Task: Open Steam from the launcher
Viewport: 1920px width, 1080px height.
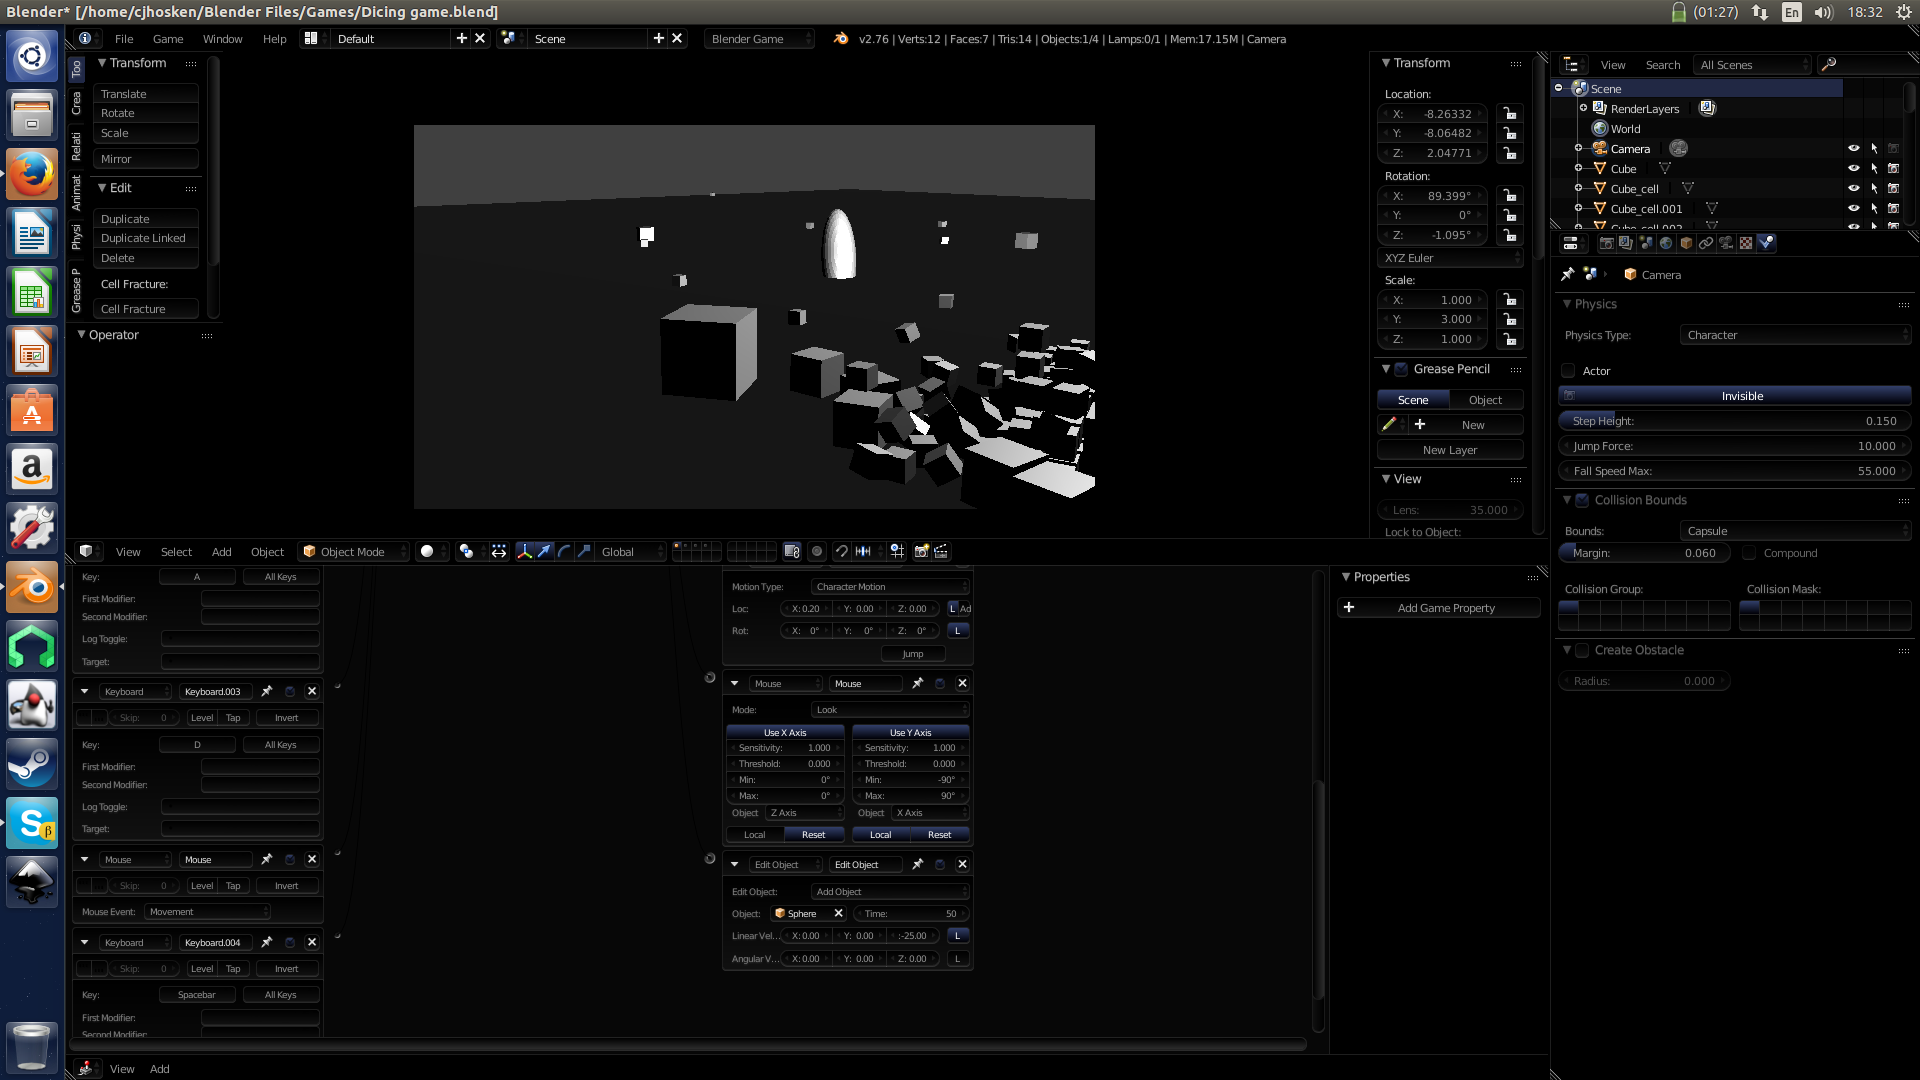Action: [x=32, y=764]
